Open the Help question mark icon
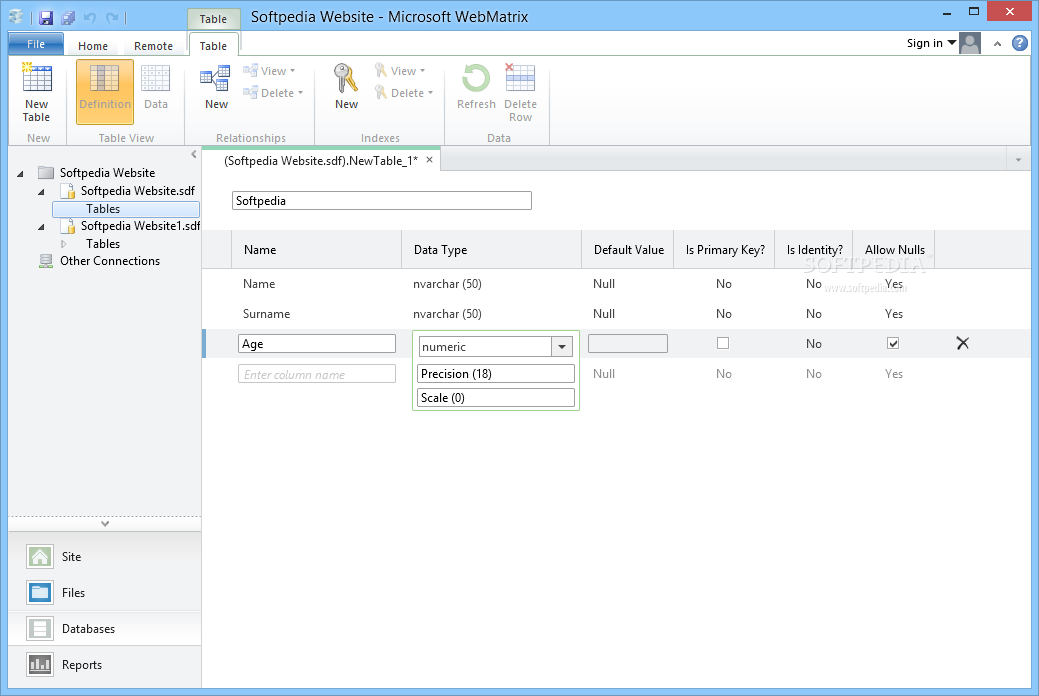Screen dimensions: 1039x696 point(1020,43)
